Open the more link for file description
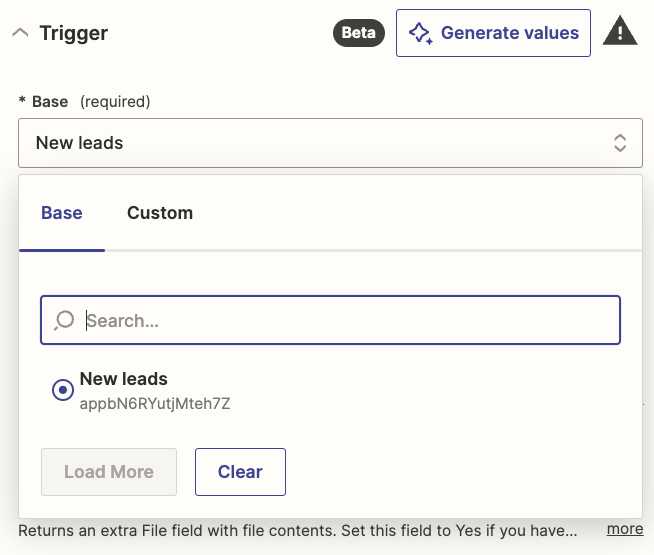Screen dimensions: 654x555 (x=625, y=529)
